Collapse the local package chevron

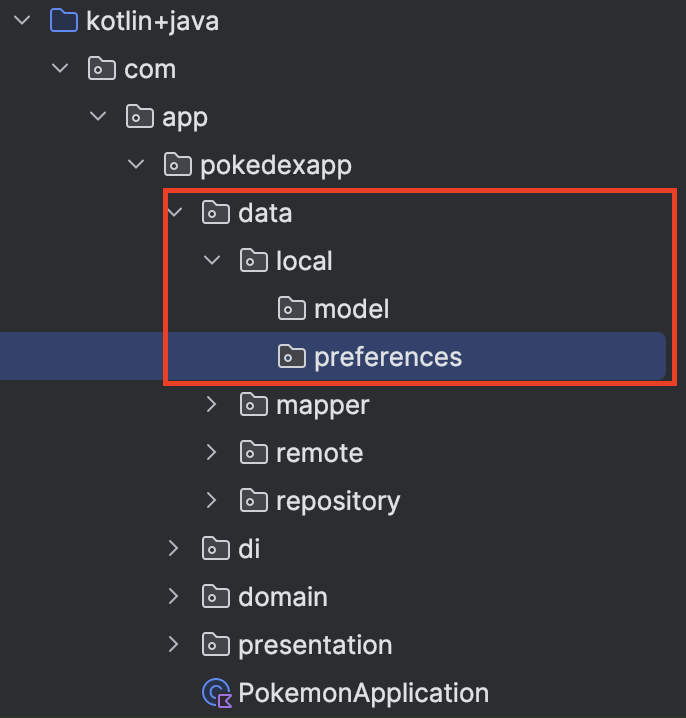[211, 261]
